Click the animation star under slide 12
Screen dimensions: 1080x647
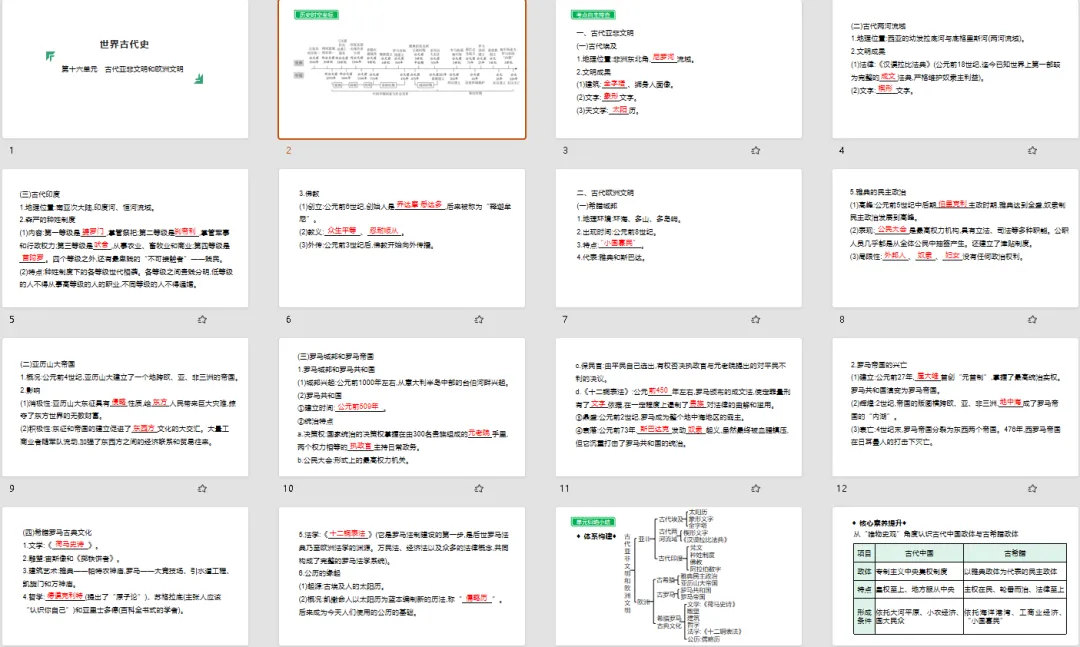pos(1032,488)
